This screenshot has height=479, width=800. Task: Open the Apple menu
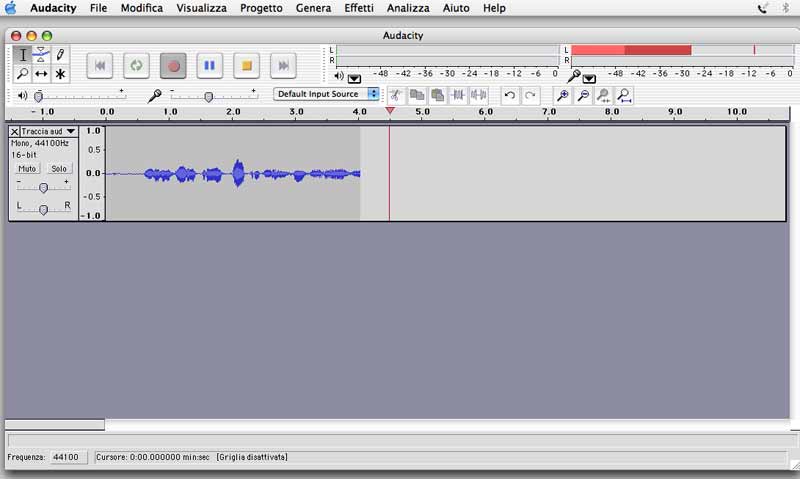click(11, 8)
